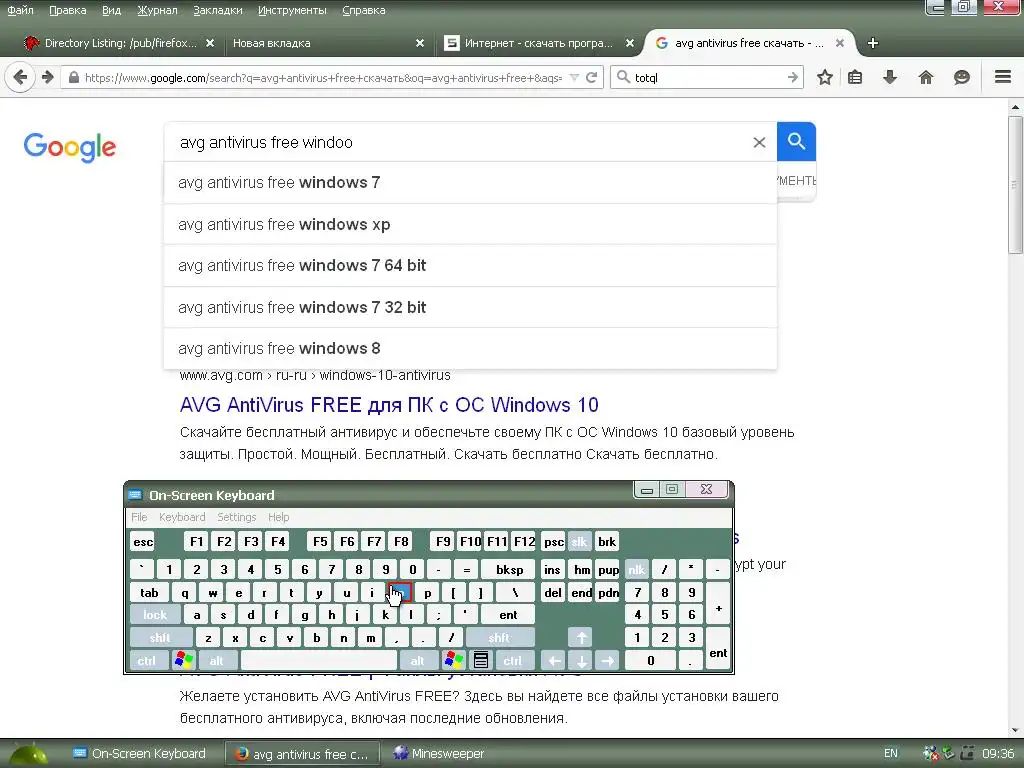Open a new tab with the plus button
Viewport: 1024px width, 768px height.
click(872, 43)
